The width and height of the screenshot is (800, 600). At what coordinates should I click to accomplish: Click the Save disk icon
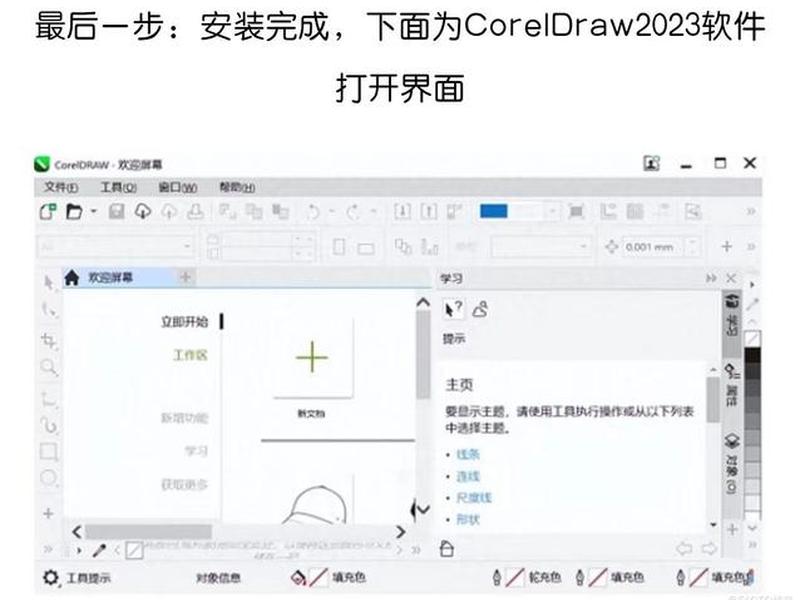[117, 211]
